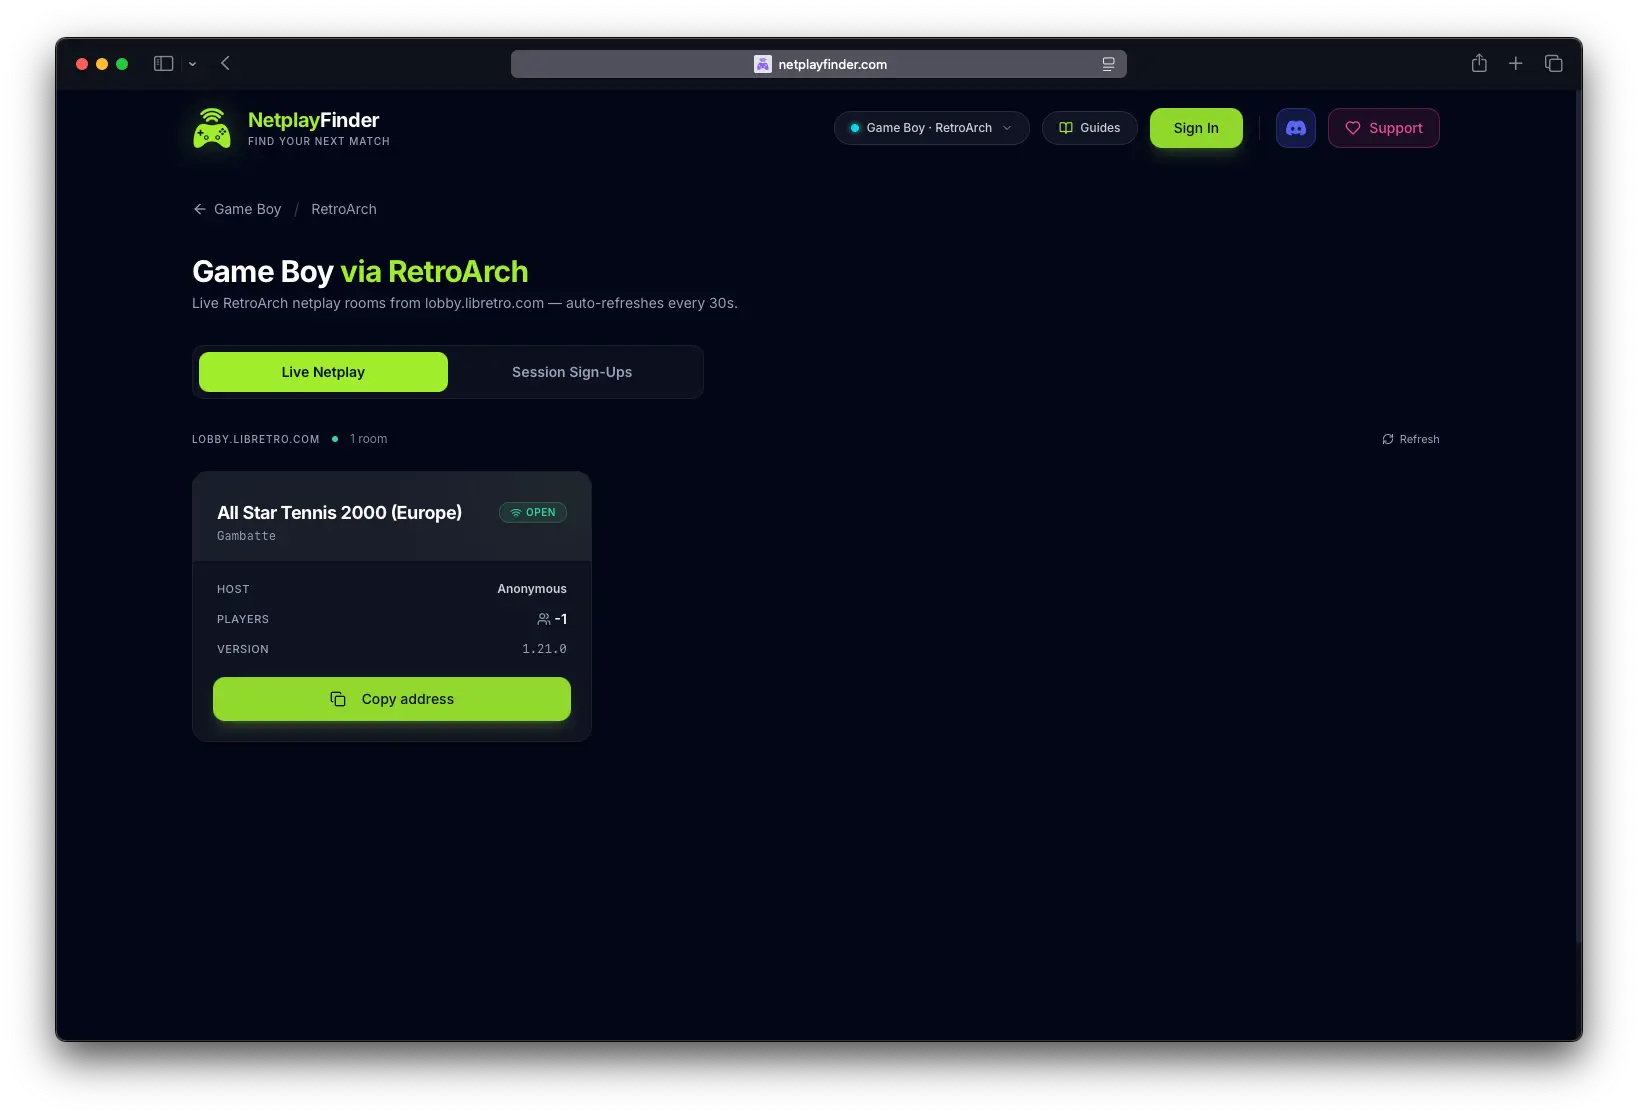The height and width of the screenshot is (1115, 1638).
Task: Expand the sidebar options chevron dropdown
Action: (x=193, y=64)
